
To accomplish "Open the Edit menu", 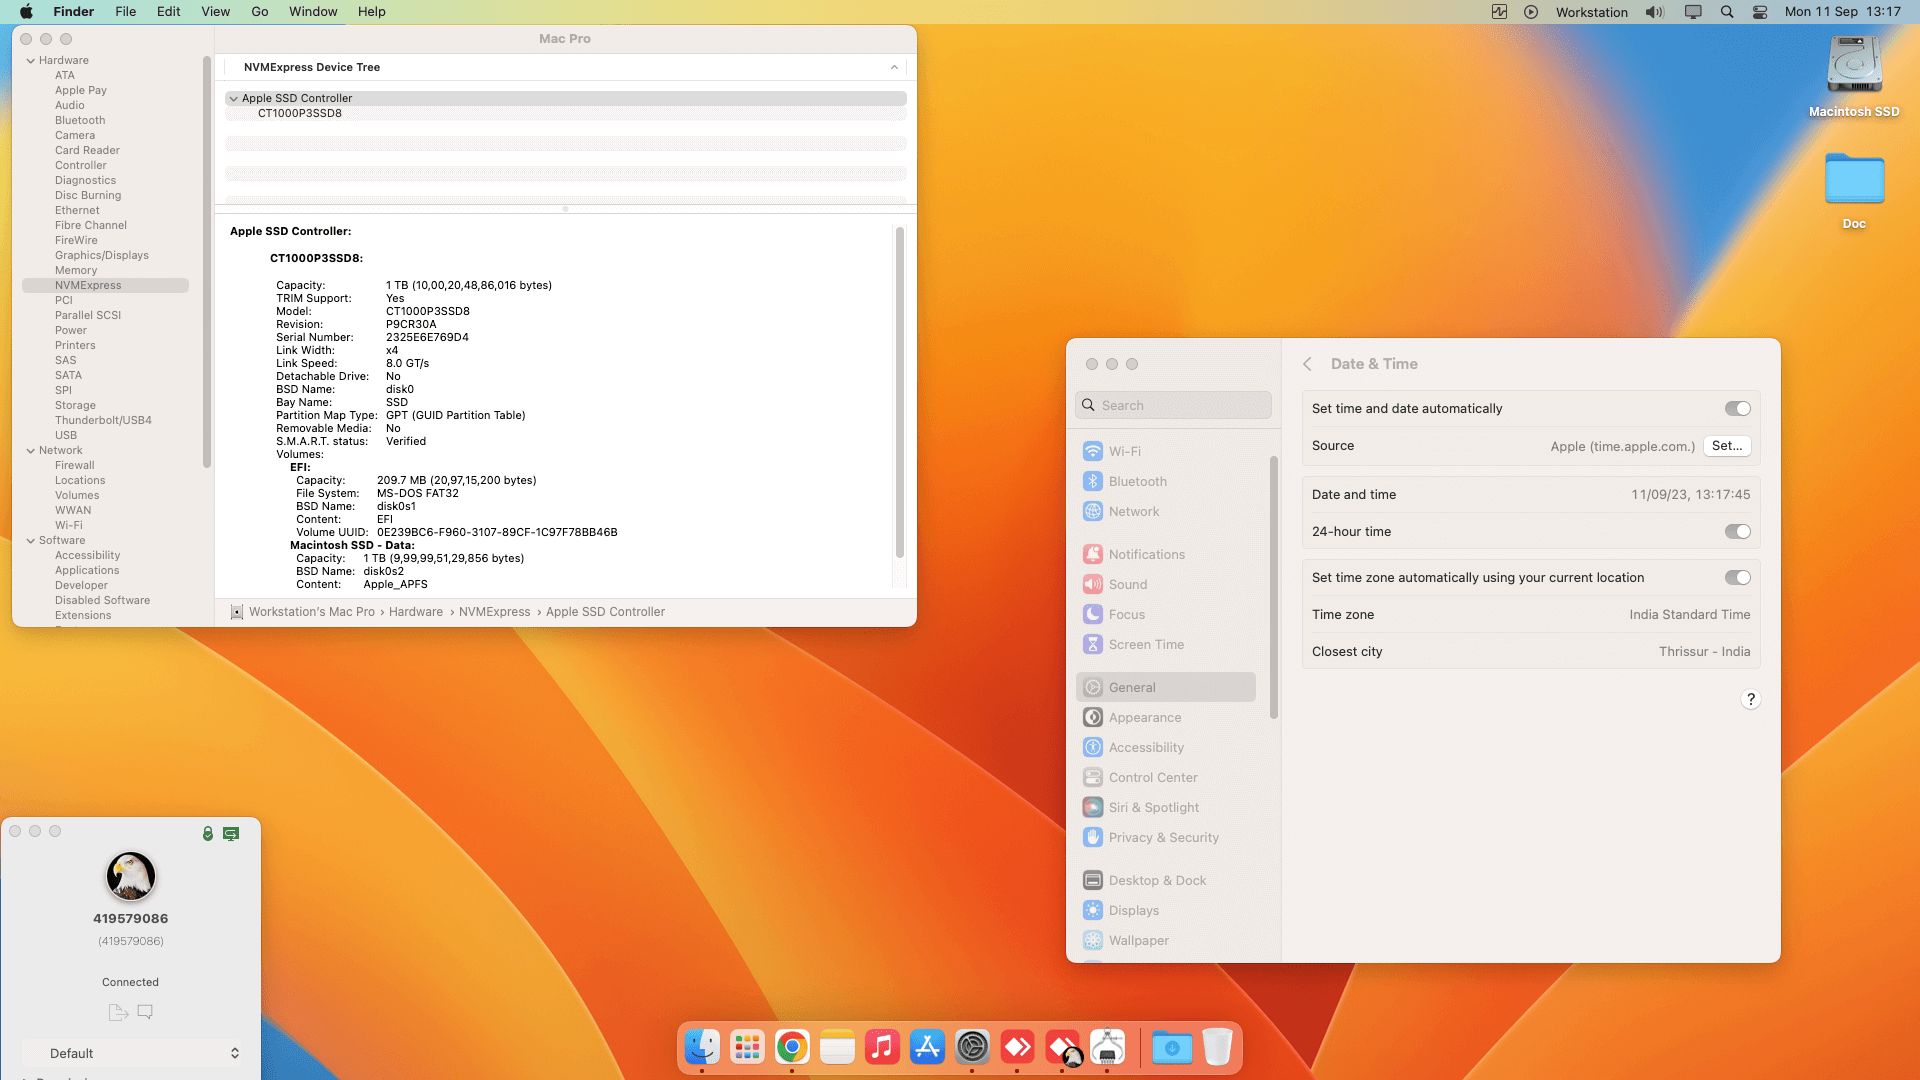I will 169,12.
